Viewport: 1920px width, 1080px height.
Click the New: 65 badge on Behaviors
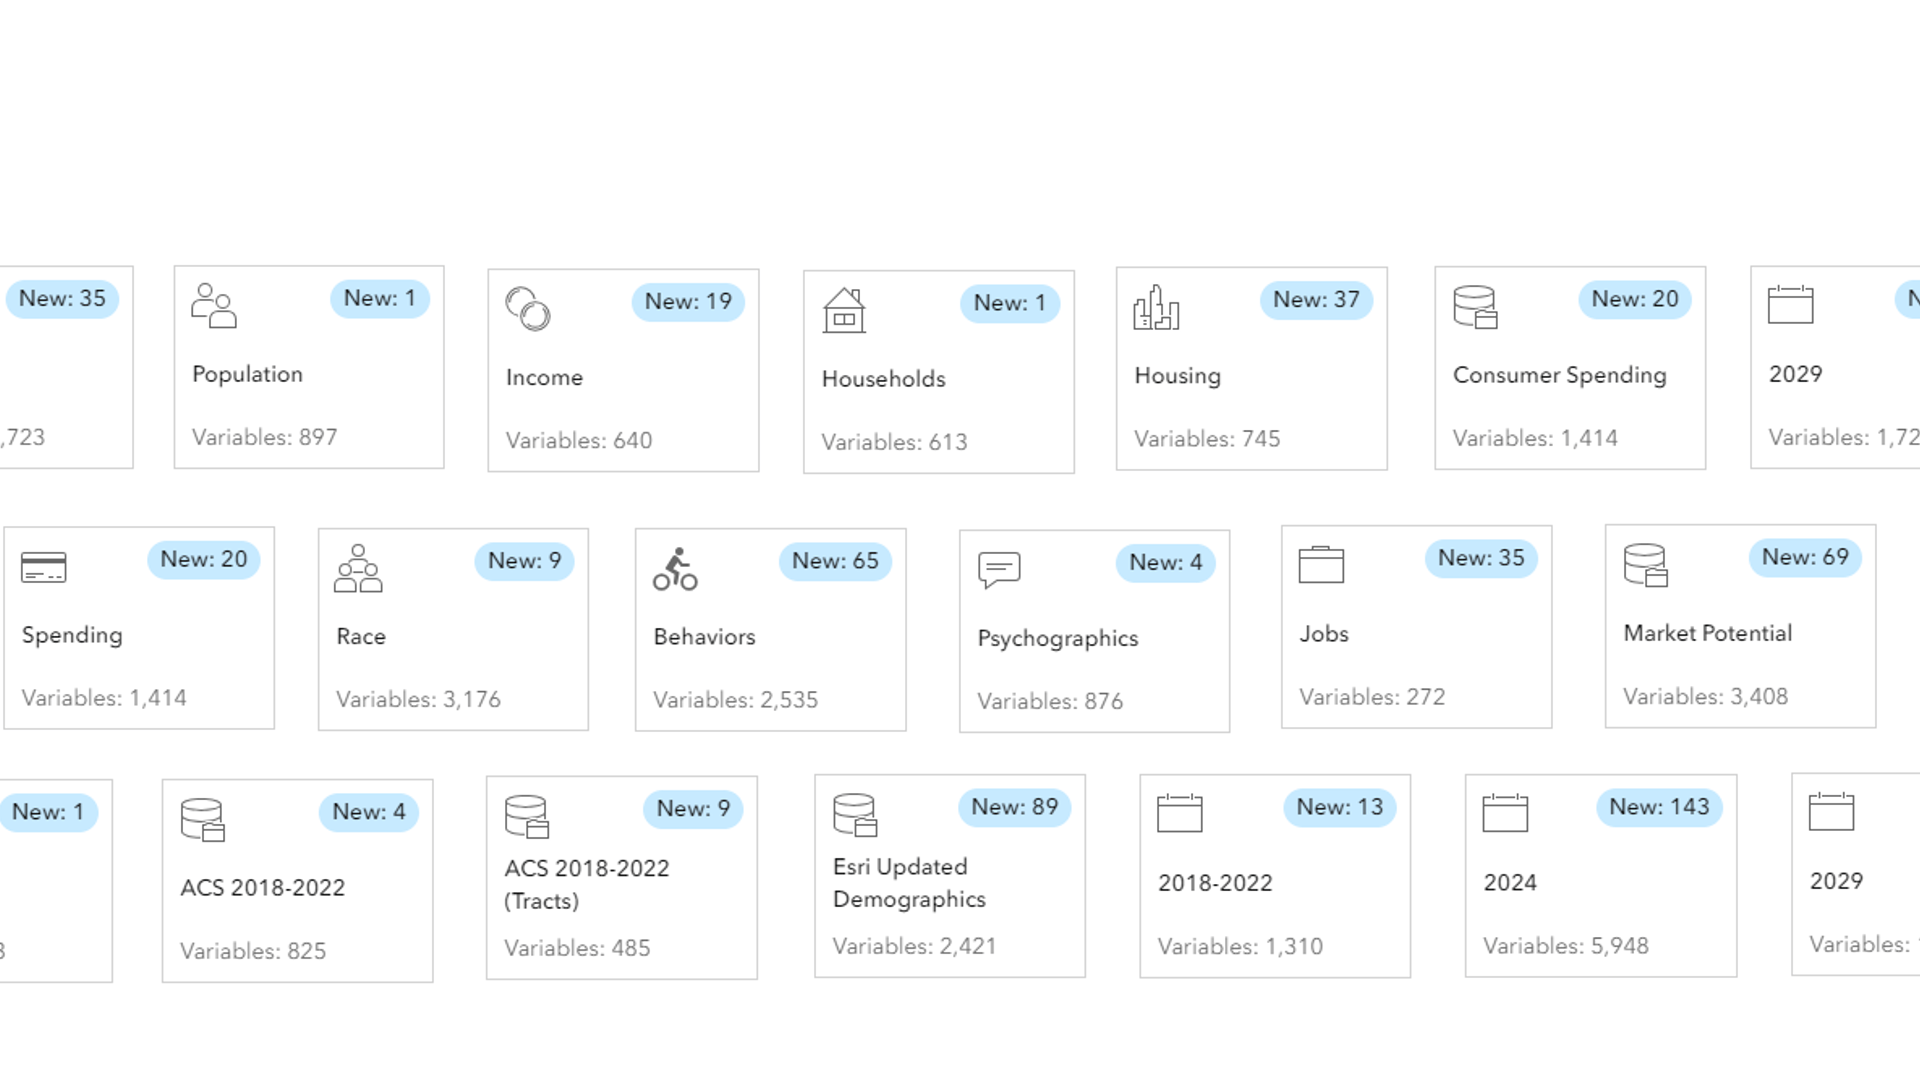[836, 562]
